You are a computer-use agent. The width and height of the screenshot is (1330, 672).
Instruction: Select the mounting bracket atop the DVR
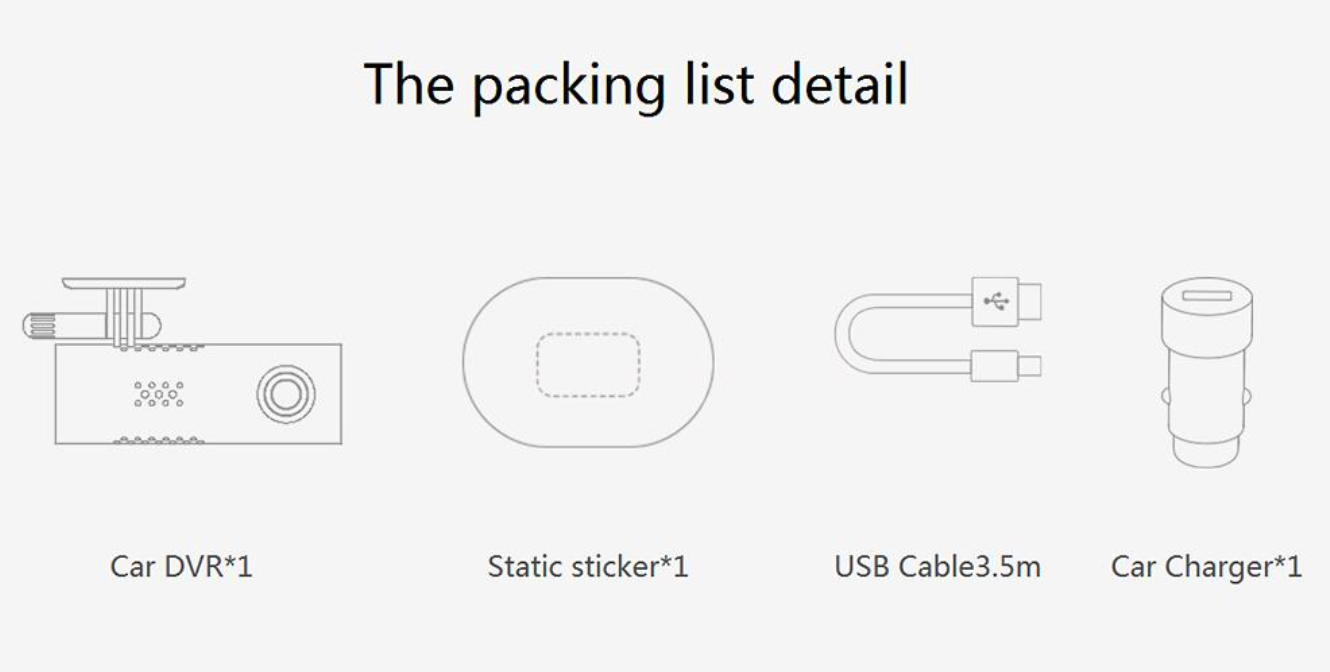pos(124,285)
